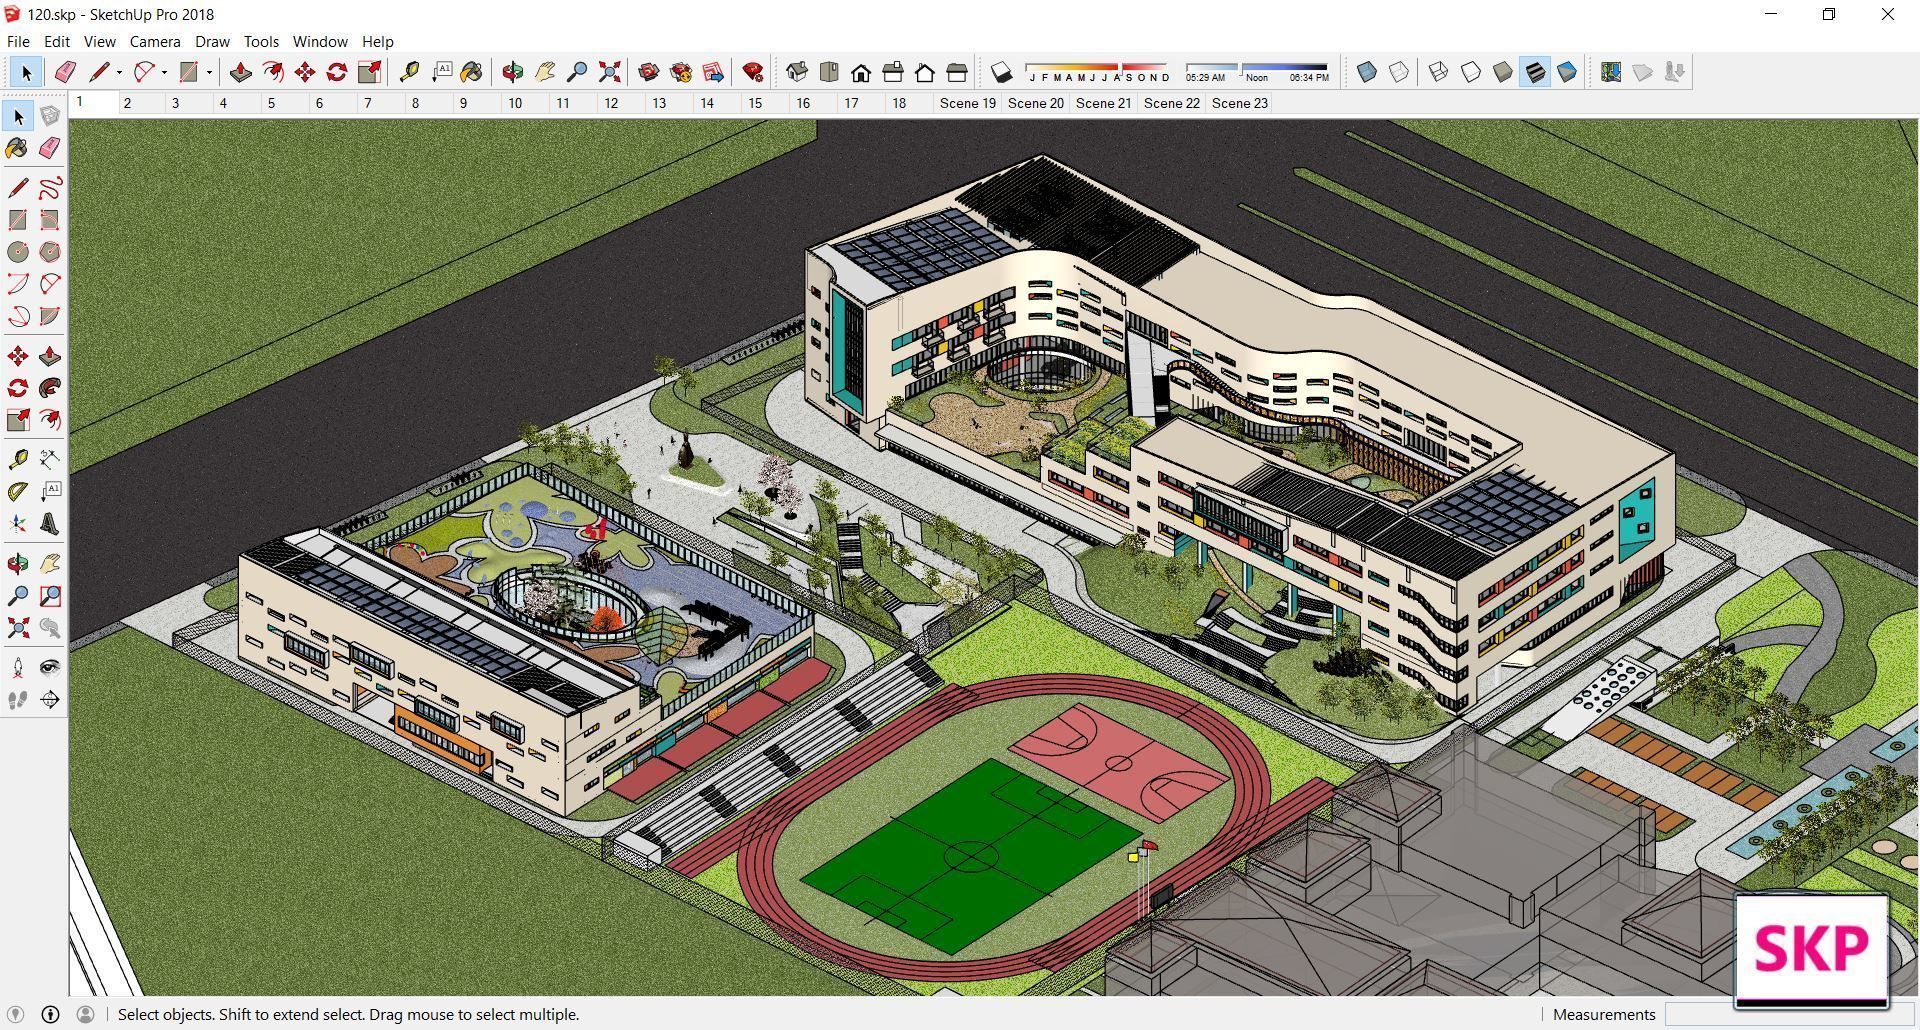
Task: Toggle X-Ray face style
Action: [1367, 72]
